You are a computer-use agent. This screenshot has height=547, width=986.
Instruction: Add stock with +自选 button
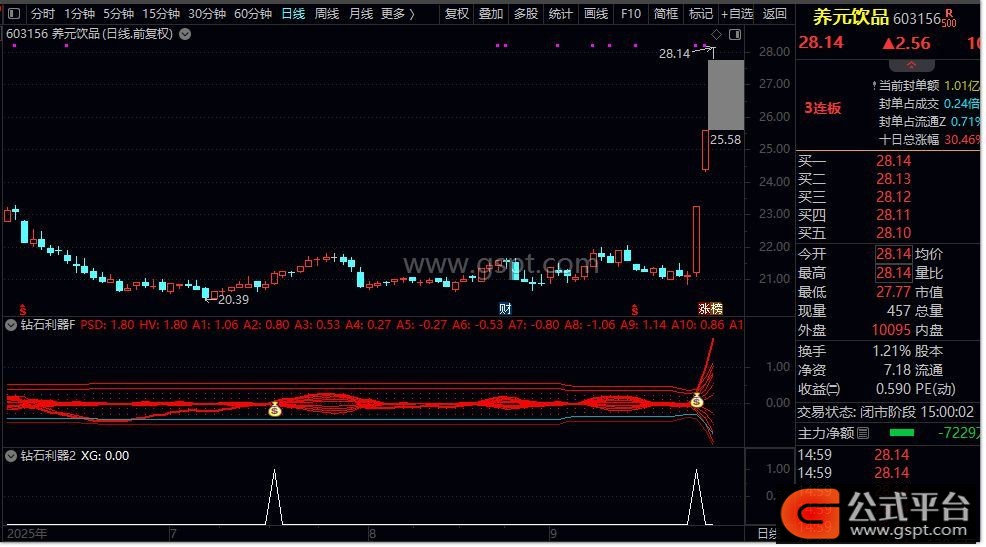coord(737,13)
